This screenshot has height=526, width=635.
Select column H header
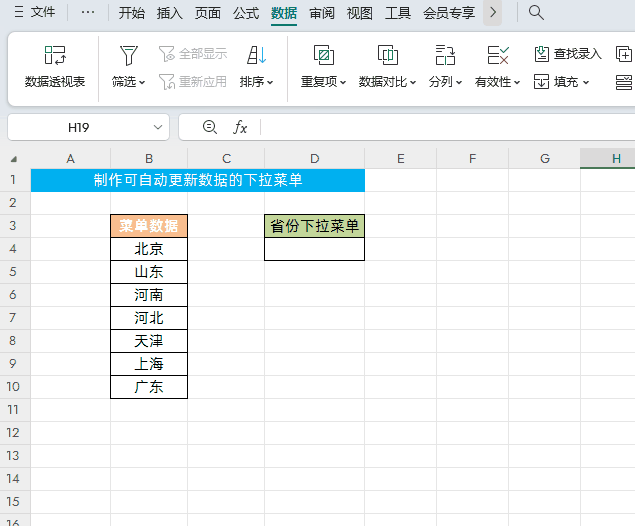click(607, 158)
